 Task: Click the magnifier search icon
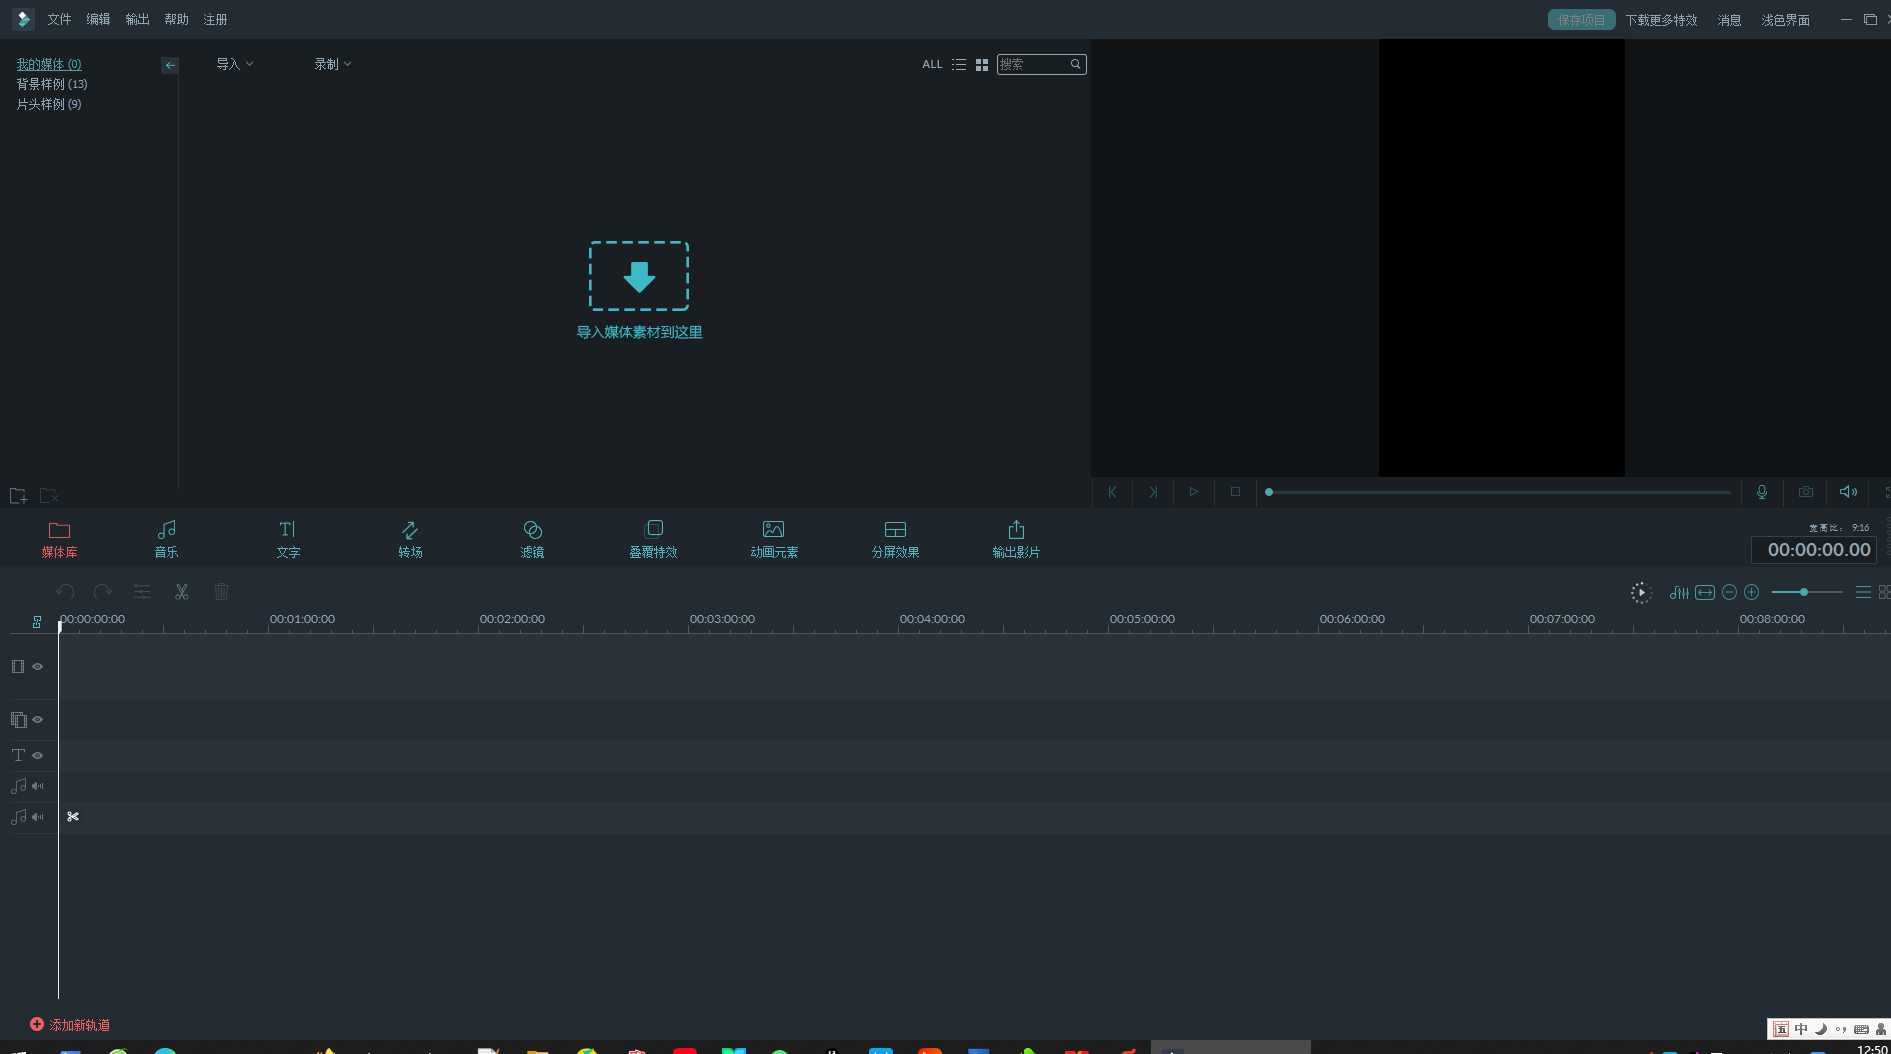[x=1075, y=64]
